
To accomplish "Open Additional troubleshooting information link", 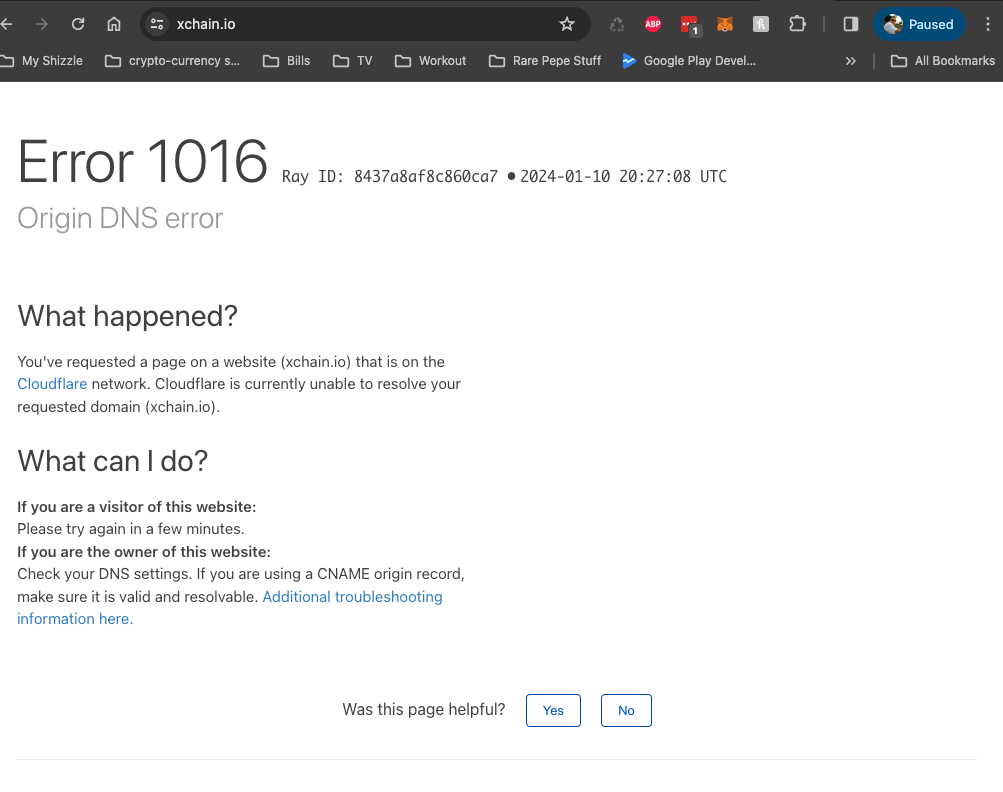I will (x=230, y=608).
